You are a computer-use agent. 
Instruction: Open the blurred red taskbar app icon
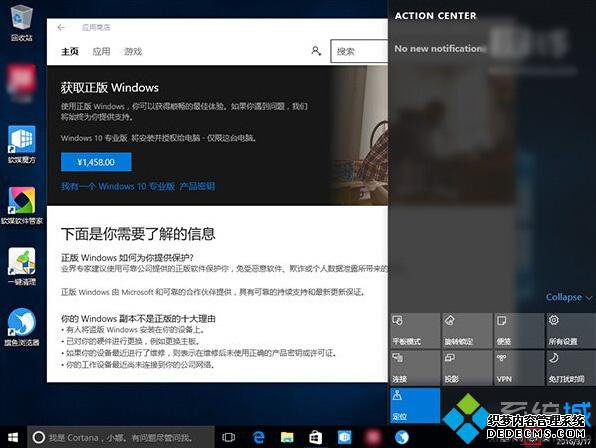click(373, 437)
